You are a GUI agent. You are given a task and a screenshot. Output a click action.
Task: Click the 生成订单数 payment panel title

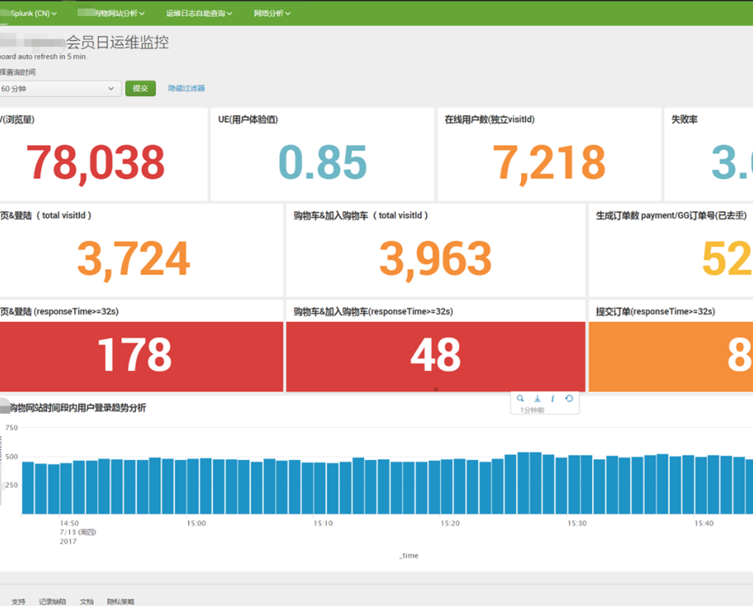pyautogui.click(x=671, y=216)
